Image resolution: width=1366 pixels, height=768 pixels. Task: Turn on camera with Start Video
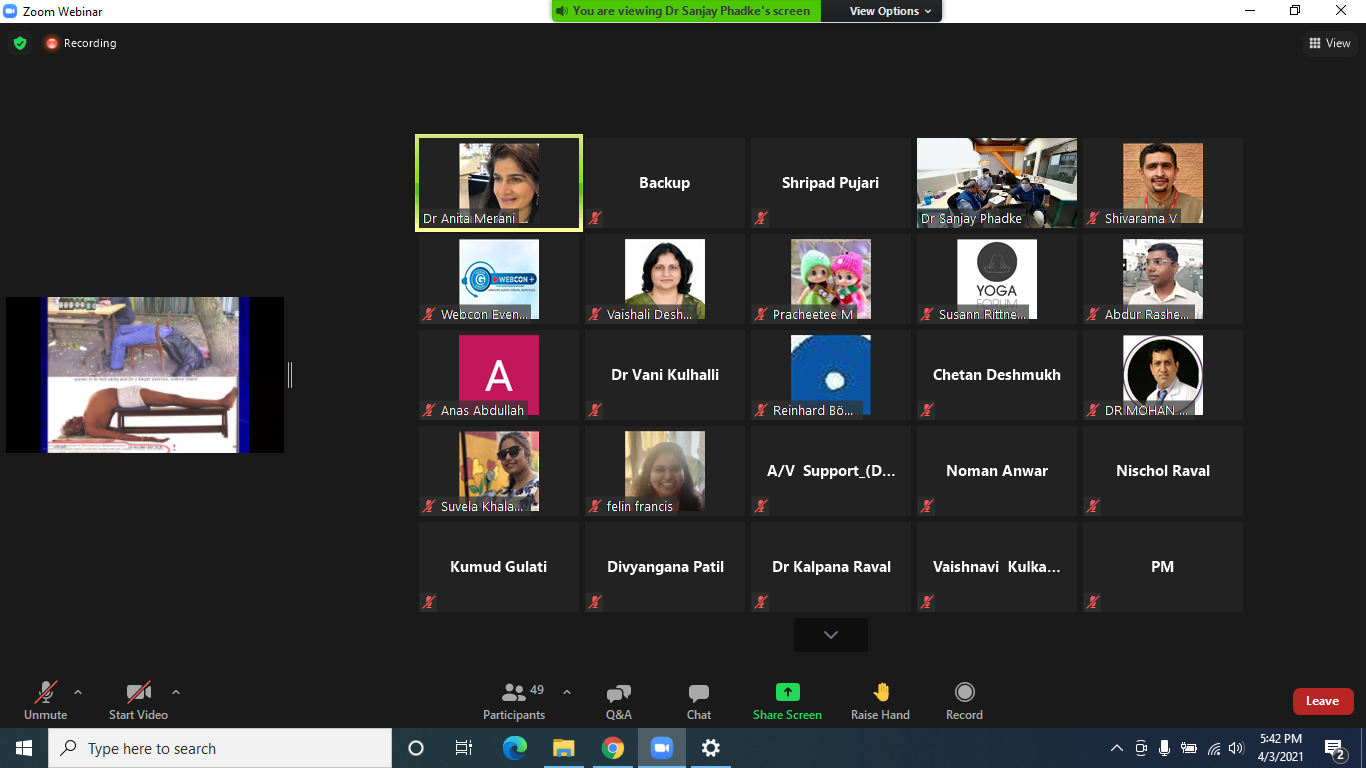coord(138,701)
